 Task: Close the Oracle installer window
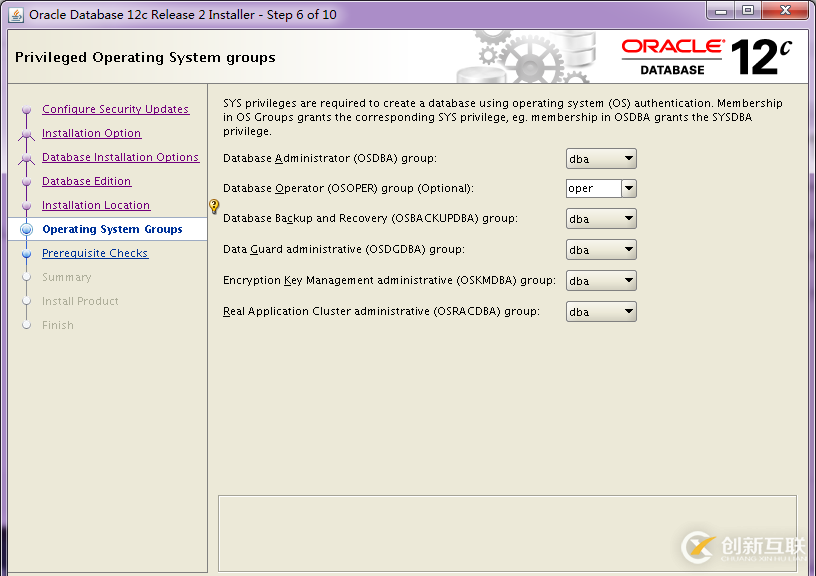pos(785,11)
